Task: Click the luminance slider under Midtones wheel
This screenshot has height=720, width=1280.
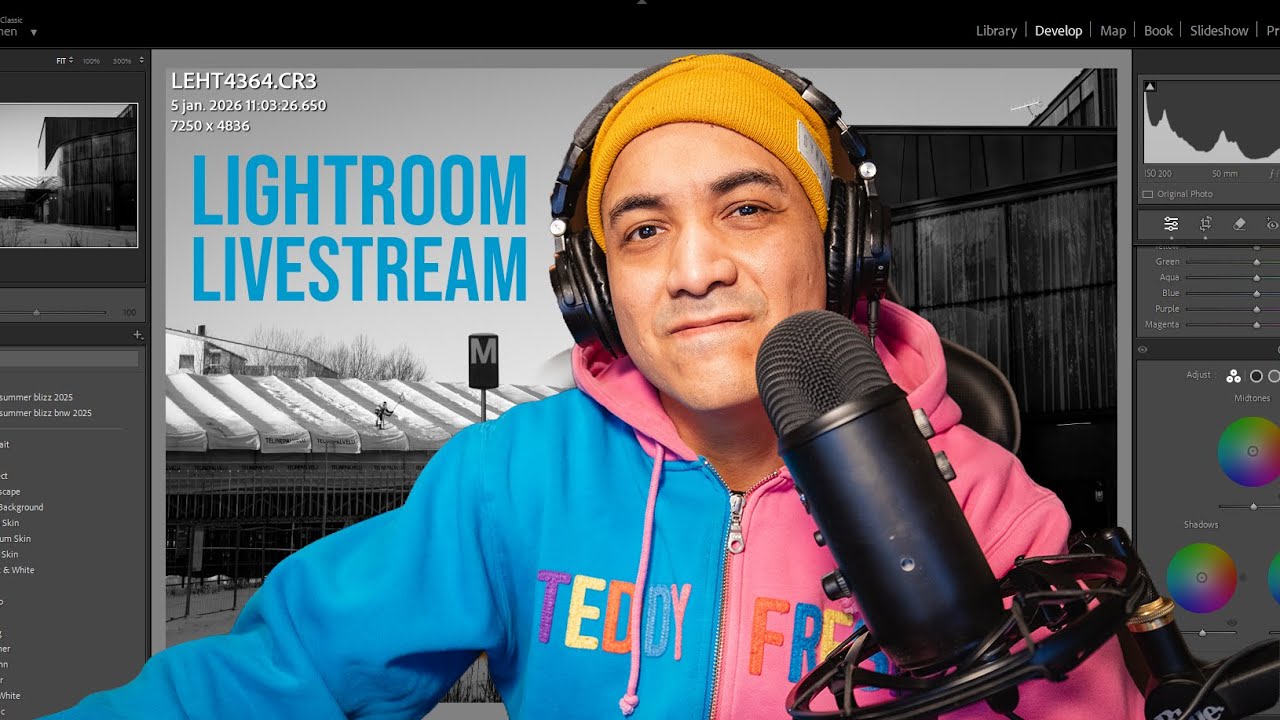Action: (1253, 507)
